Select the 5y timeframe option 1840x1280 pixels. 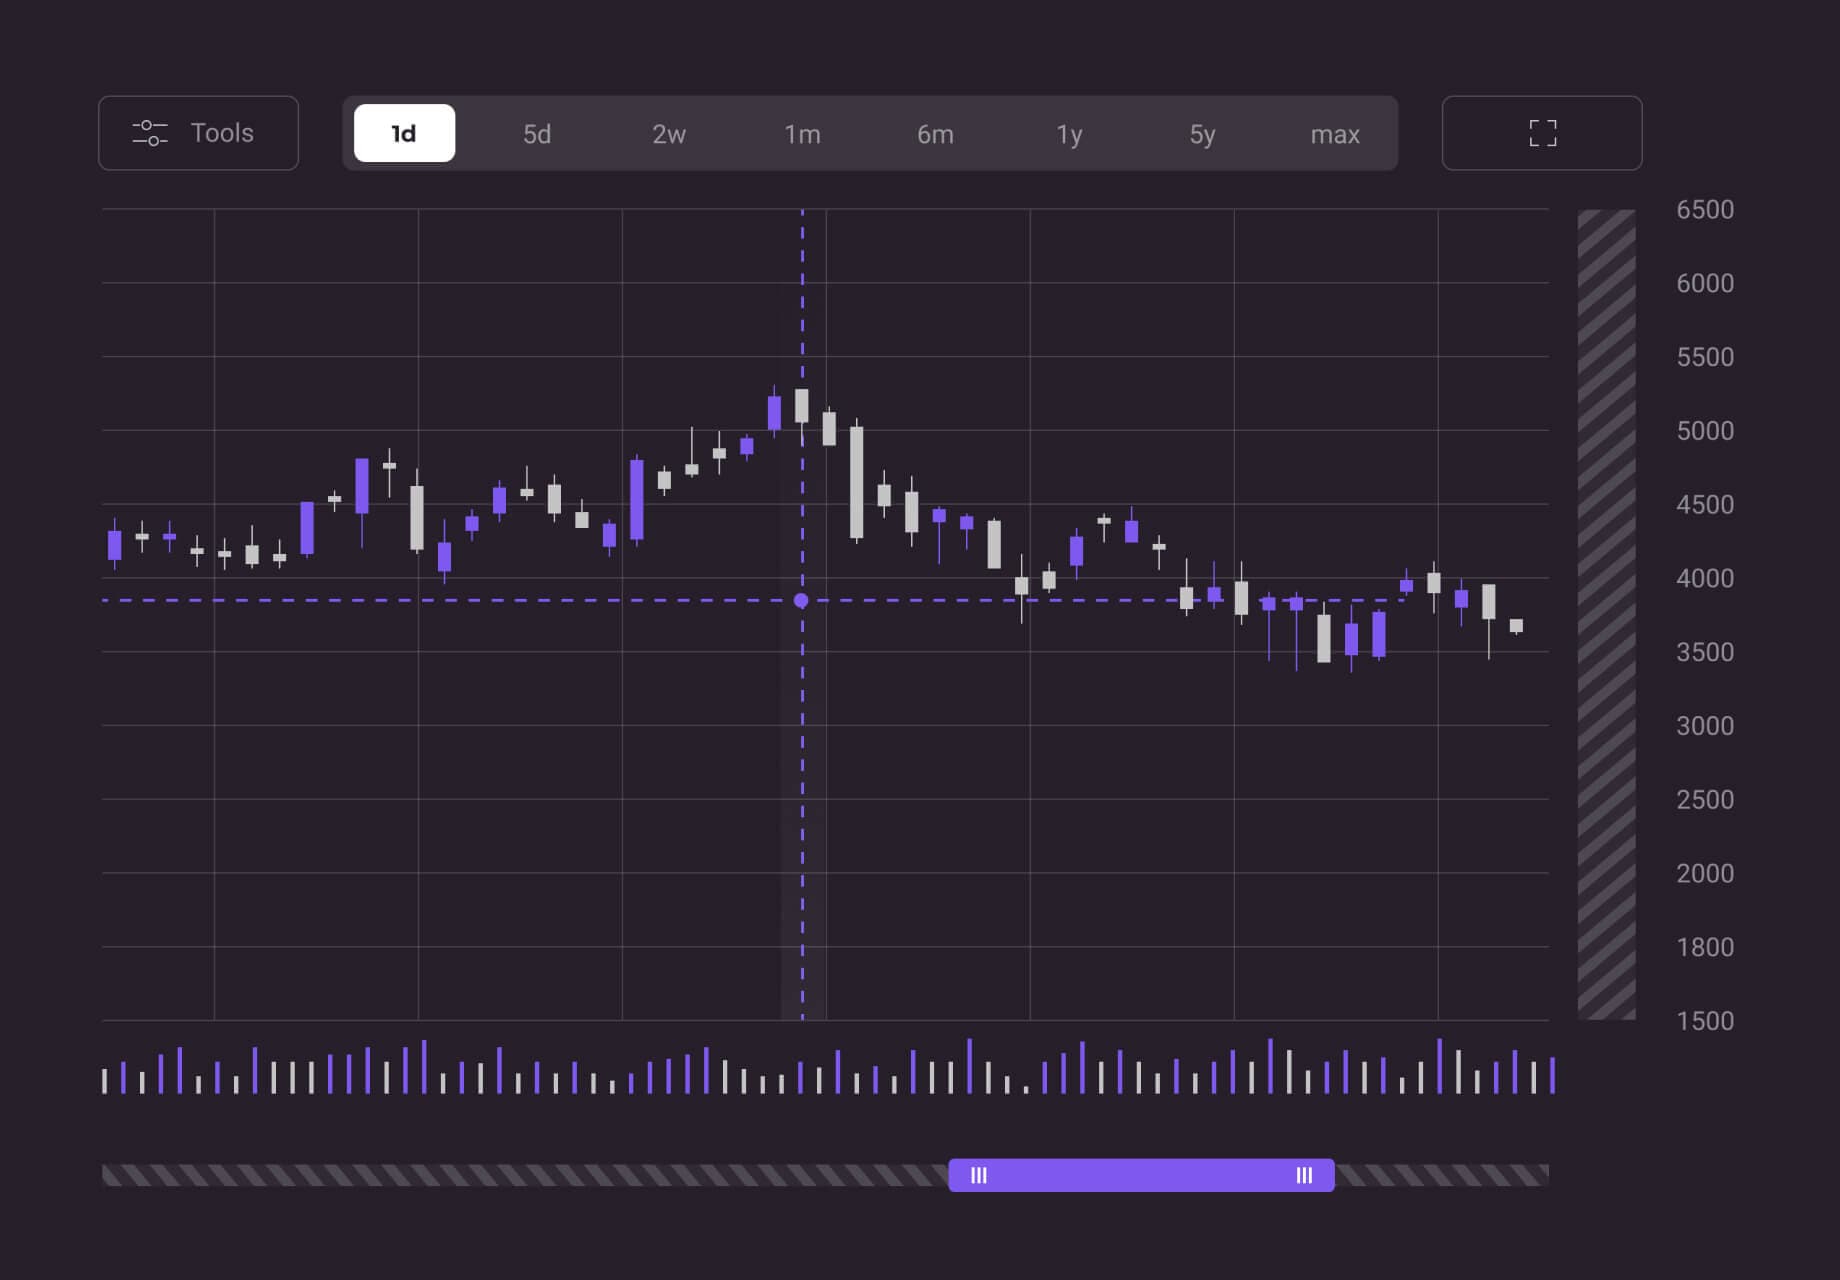[x=1202, y=134]
